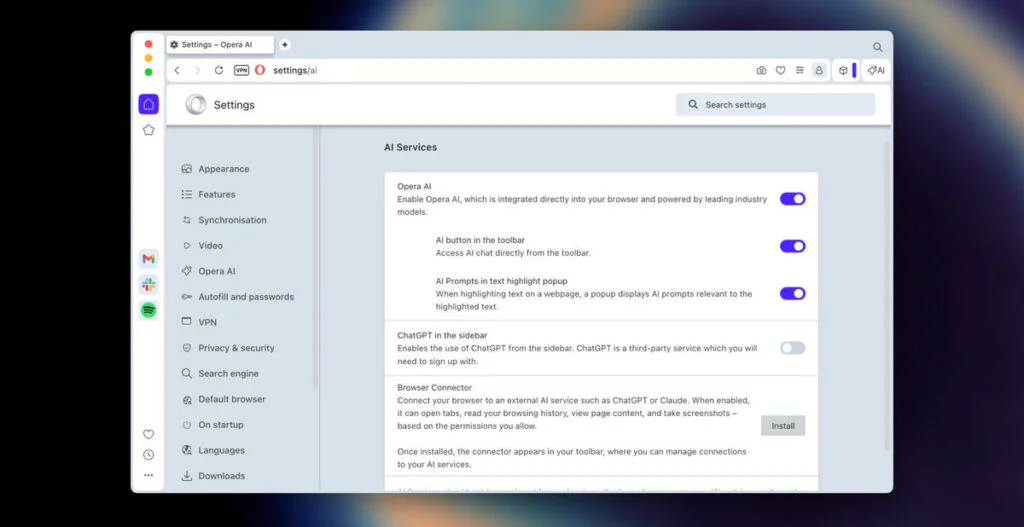This screenshot has width=1024, height=527.
Task: Toggle AI button in the toolbar switch
Action: coord(792,246)
